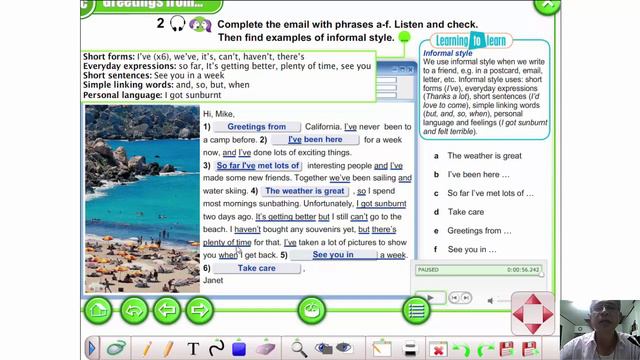This screenshot has height=360, width=640.
Task: Skip audio to next track
Action: pos(466,298)
